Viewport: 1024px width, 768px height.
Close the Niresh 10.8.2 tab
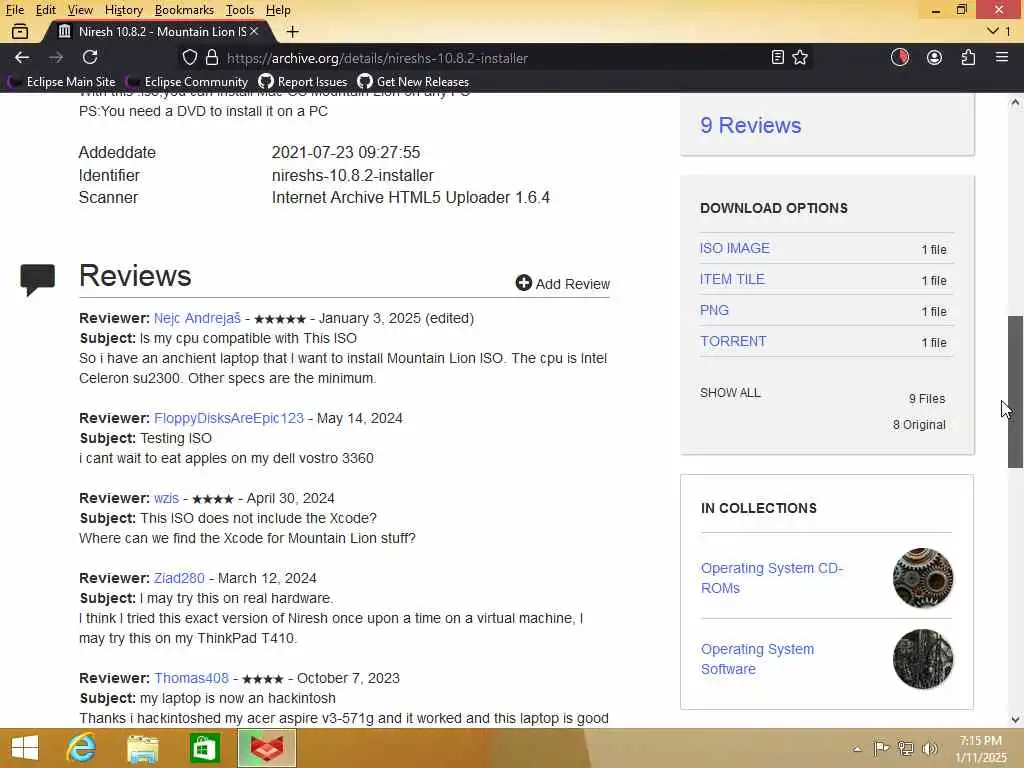pos(254,31)
